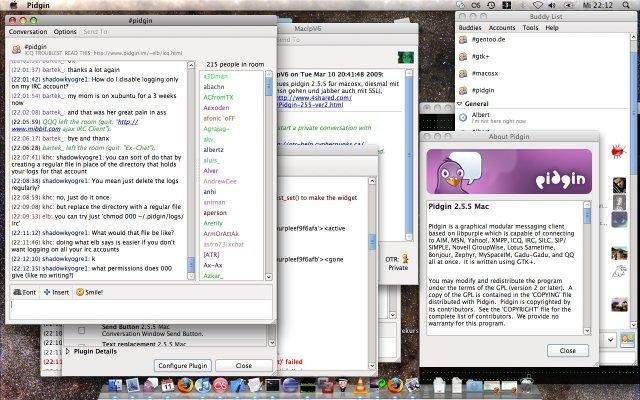Click the #pidgin chat log scrollbar thumb

[191, 264]
